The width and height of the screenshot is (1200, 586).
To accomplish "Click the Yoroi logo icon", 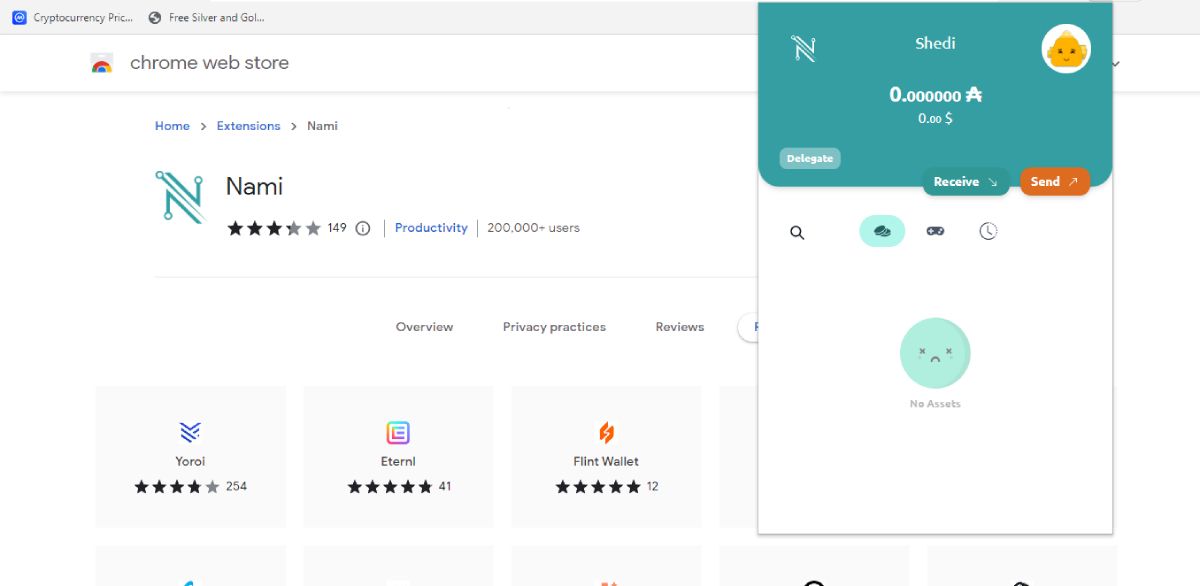I will [x=190, y=432].
